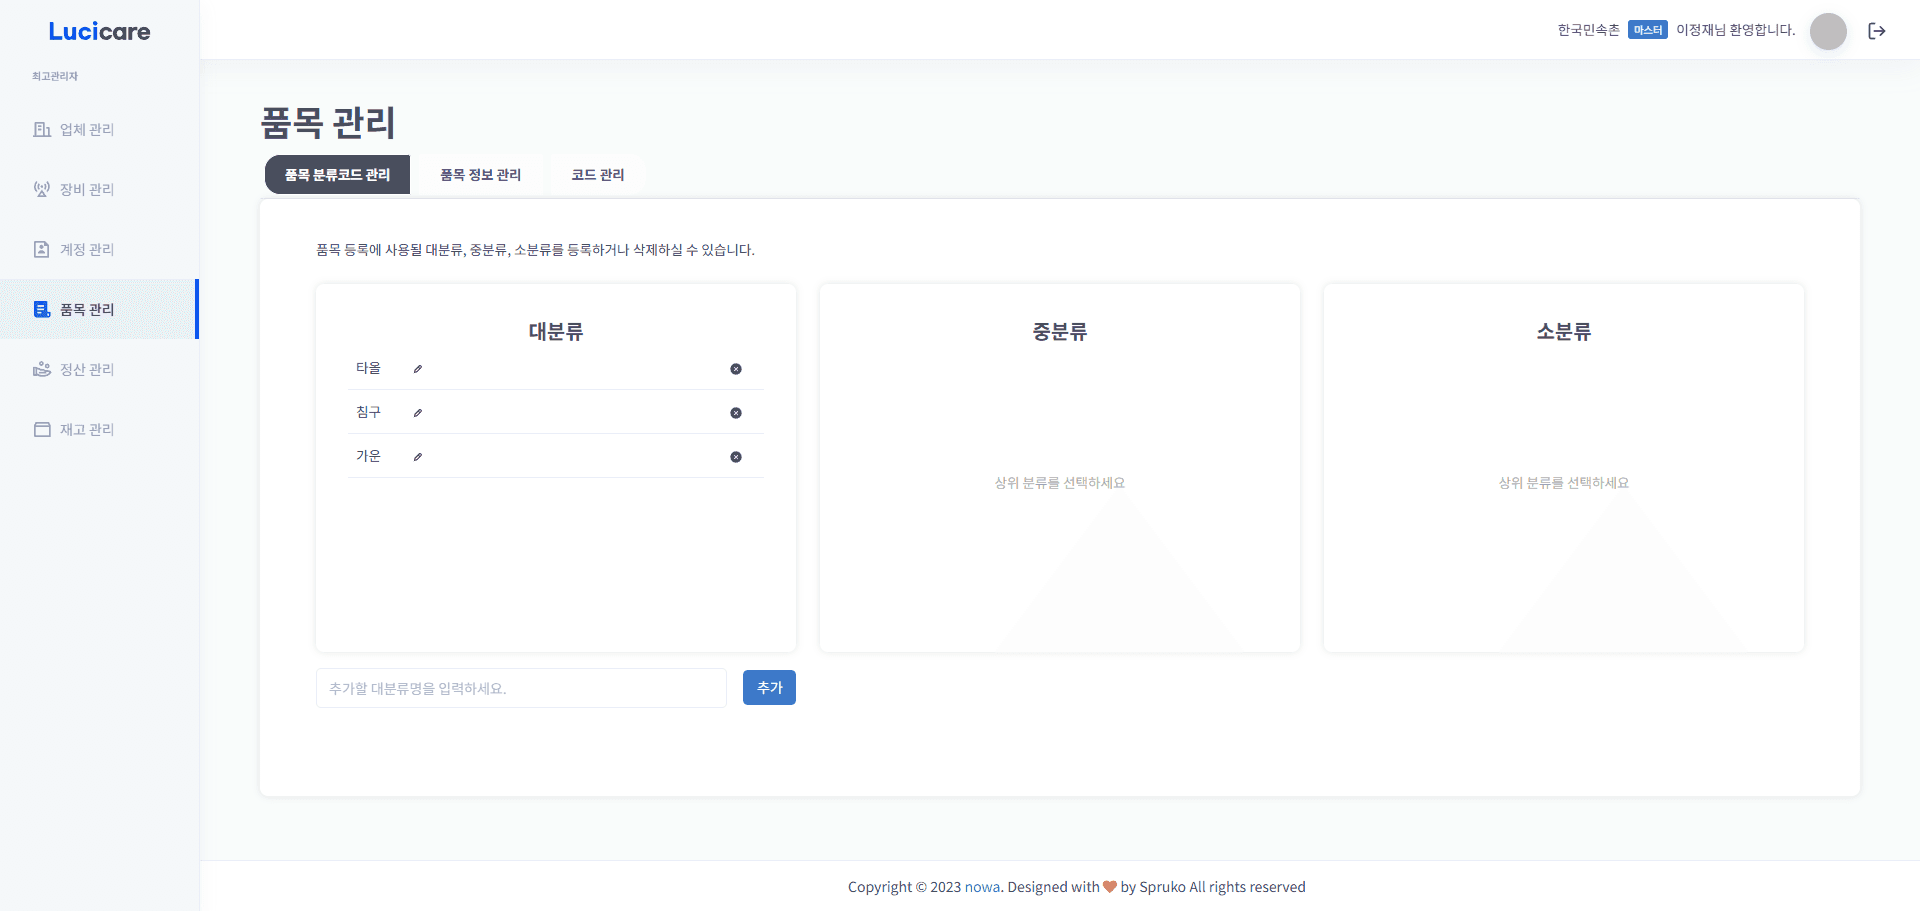Delete the 침구 category with its X icon
Viewport: 1920px width, 911px height.
coord(736,413)
